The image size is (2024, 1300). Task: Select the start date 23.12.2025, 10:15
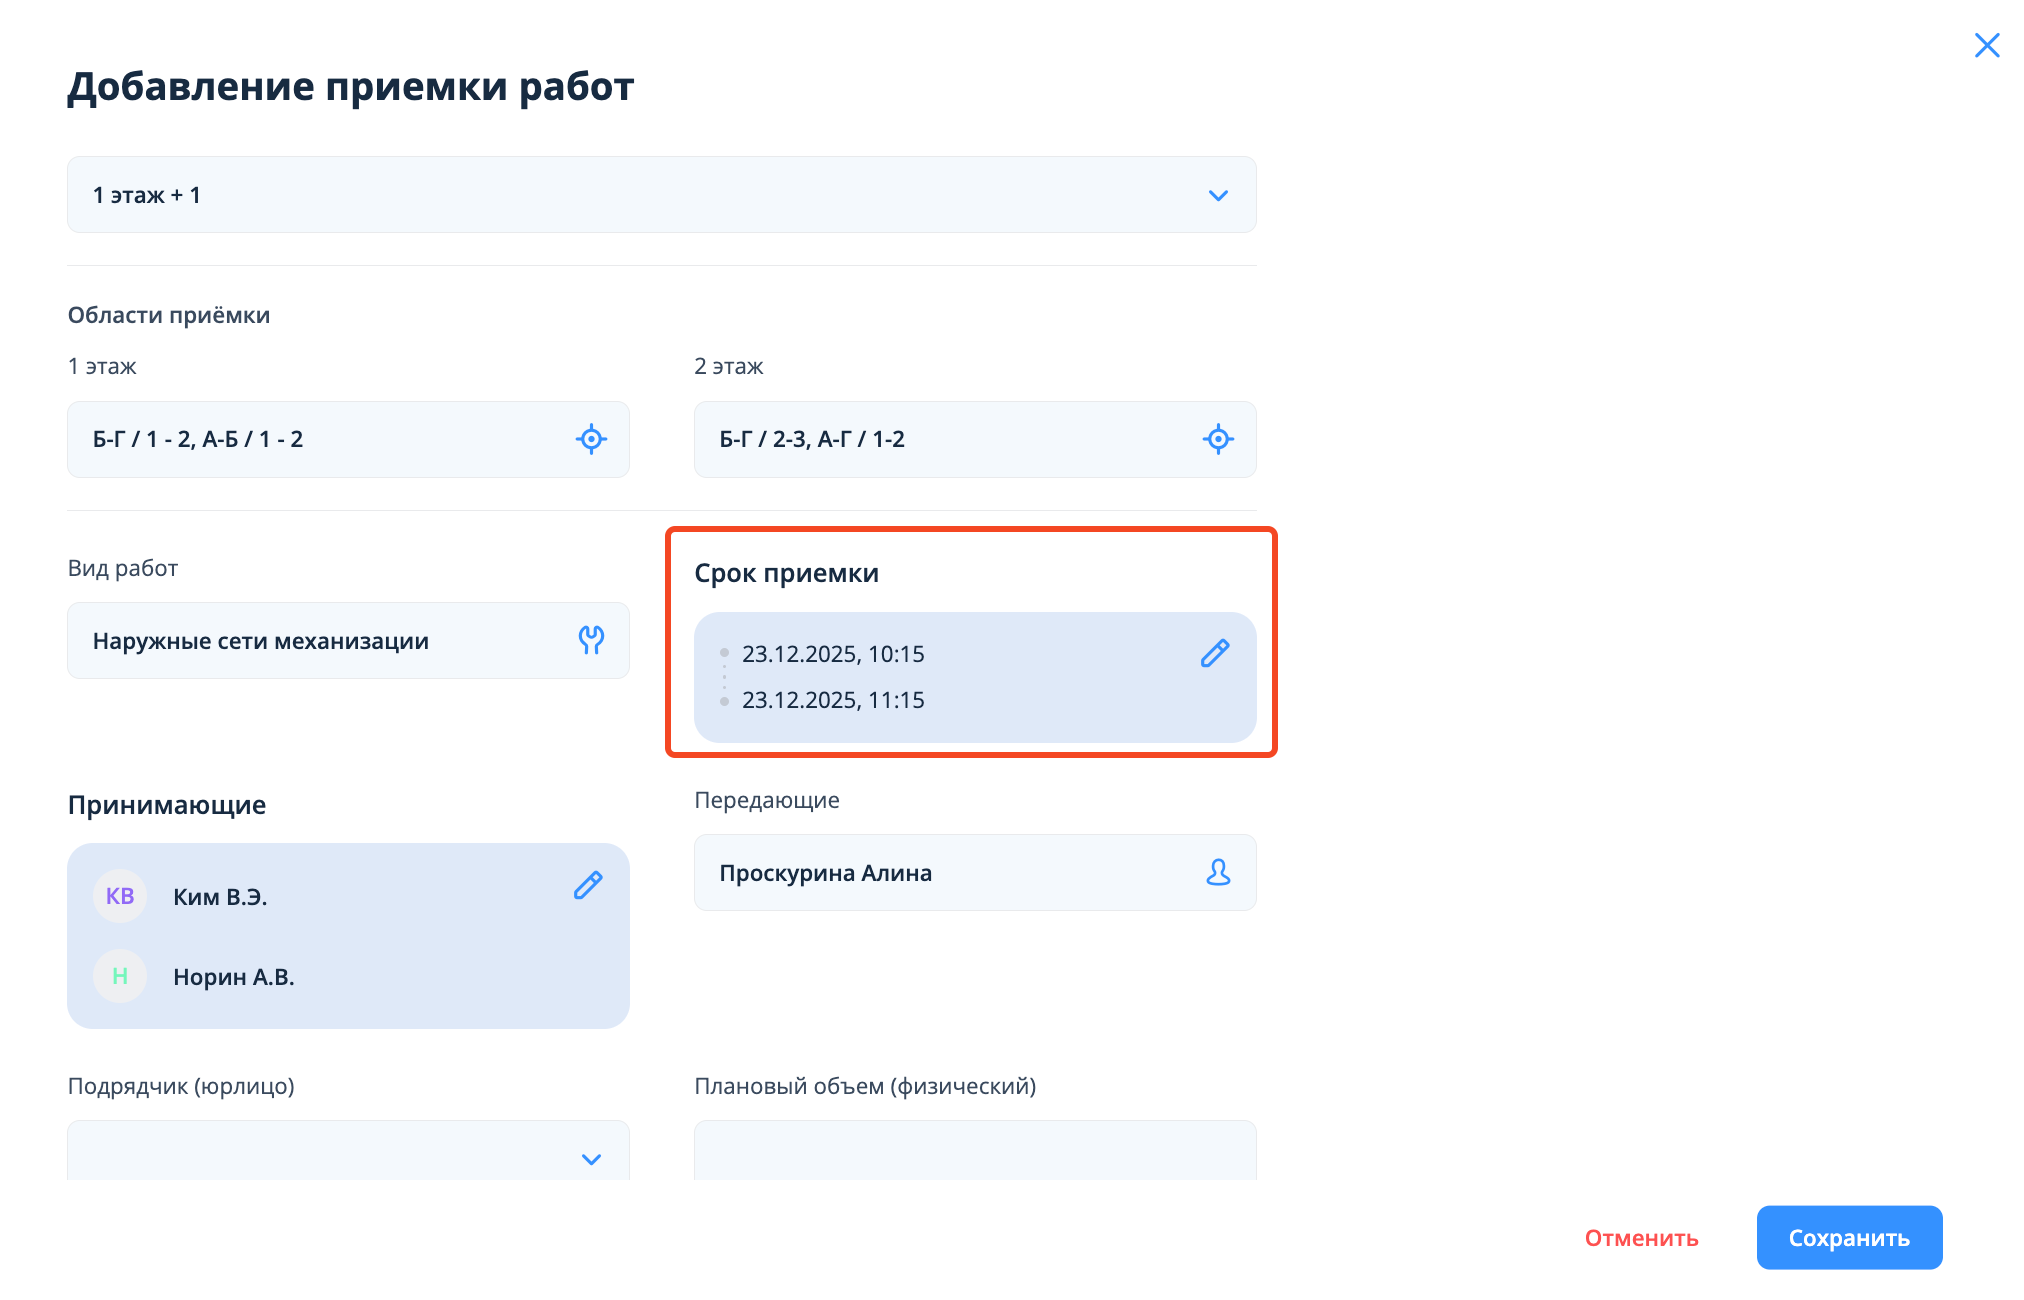833,654
